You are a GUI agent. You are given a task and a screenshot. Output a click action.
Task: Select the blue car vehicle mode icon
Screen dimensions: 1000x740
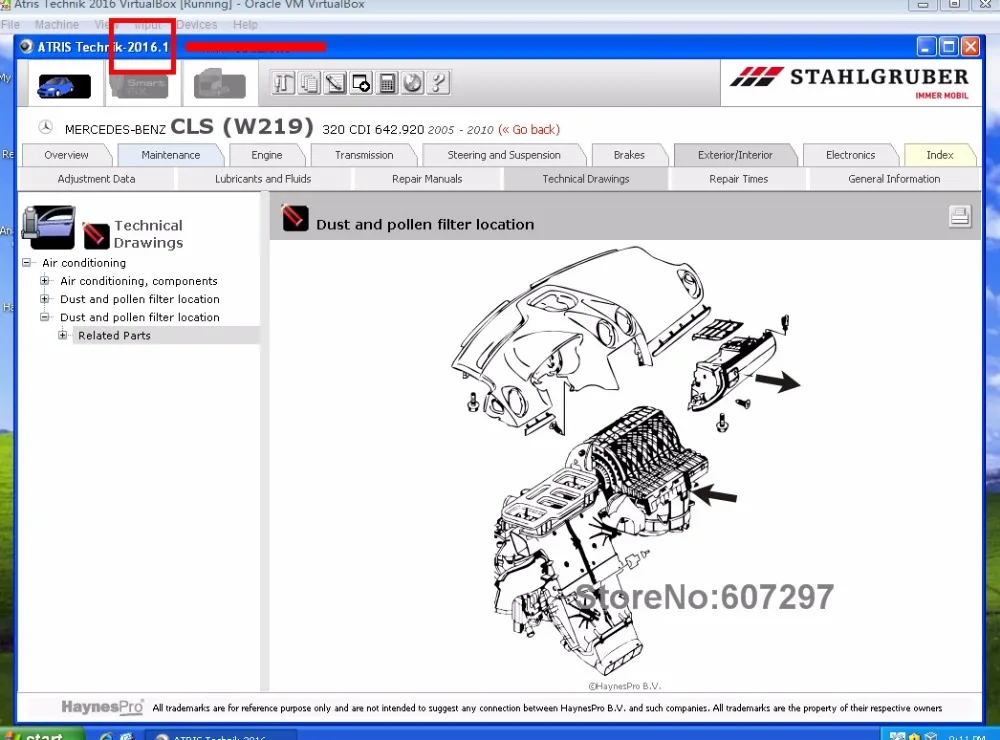[x=64, y=86]
